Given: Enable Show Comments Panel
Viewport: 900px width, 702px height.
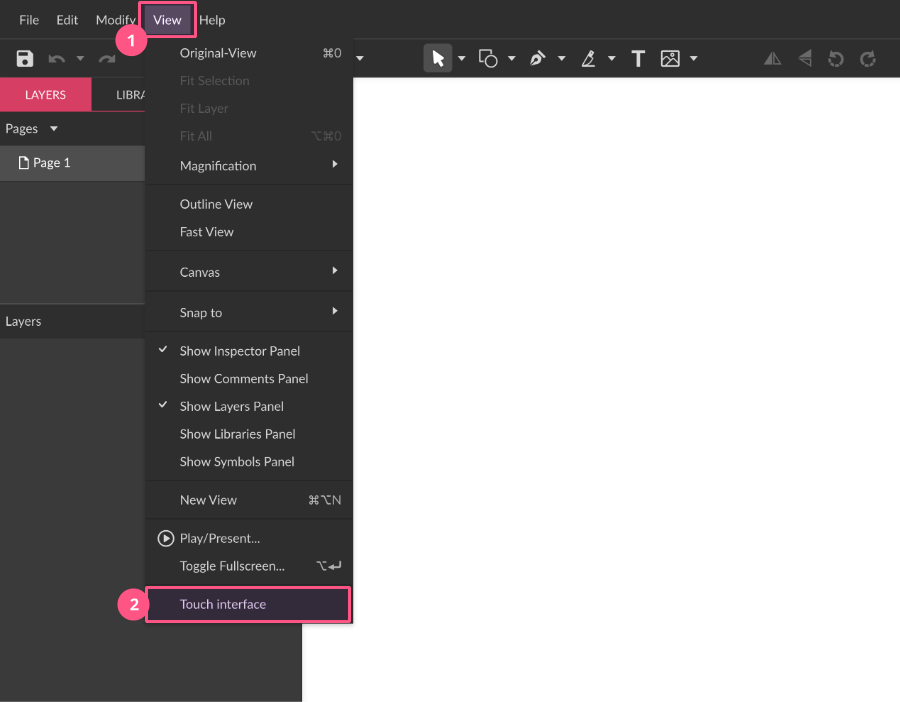Looking at the screenshot, I should pos(244,379).
